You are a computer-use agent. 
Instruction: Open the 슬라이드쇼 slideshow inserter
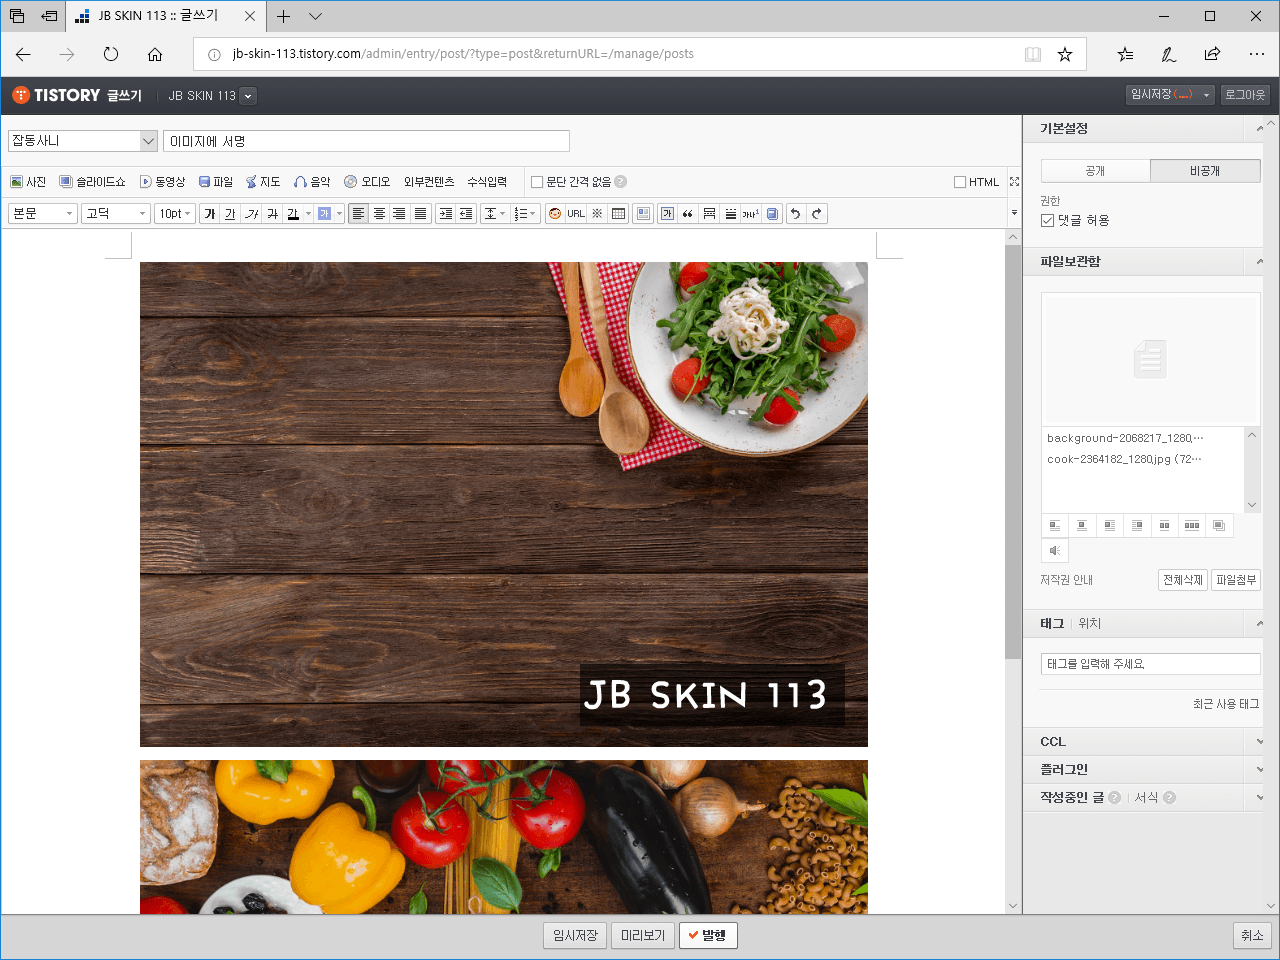coord(92,182)
